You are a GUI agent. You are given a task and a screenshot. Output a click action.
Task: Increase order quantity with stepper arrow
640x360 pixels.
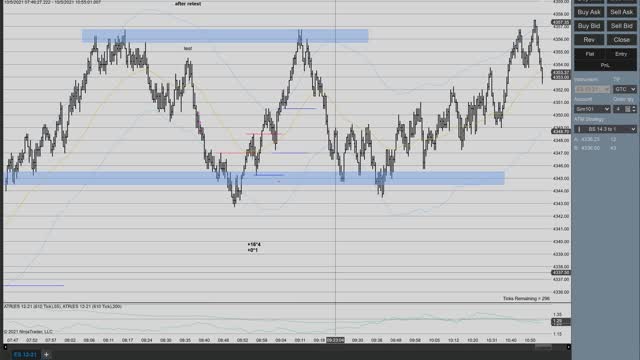634,107
